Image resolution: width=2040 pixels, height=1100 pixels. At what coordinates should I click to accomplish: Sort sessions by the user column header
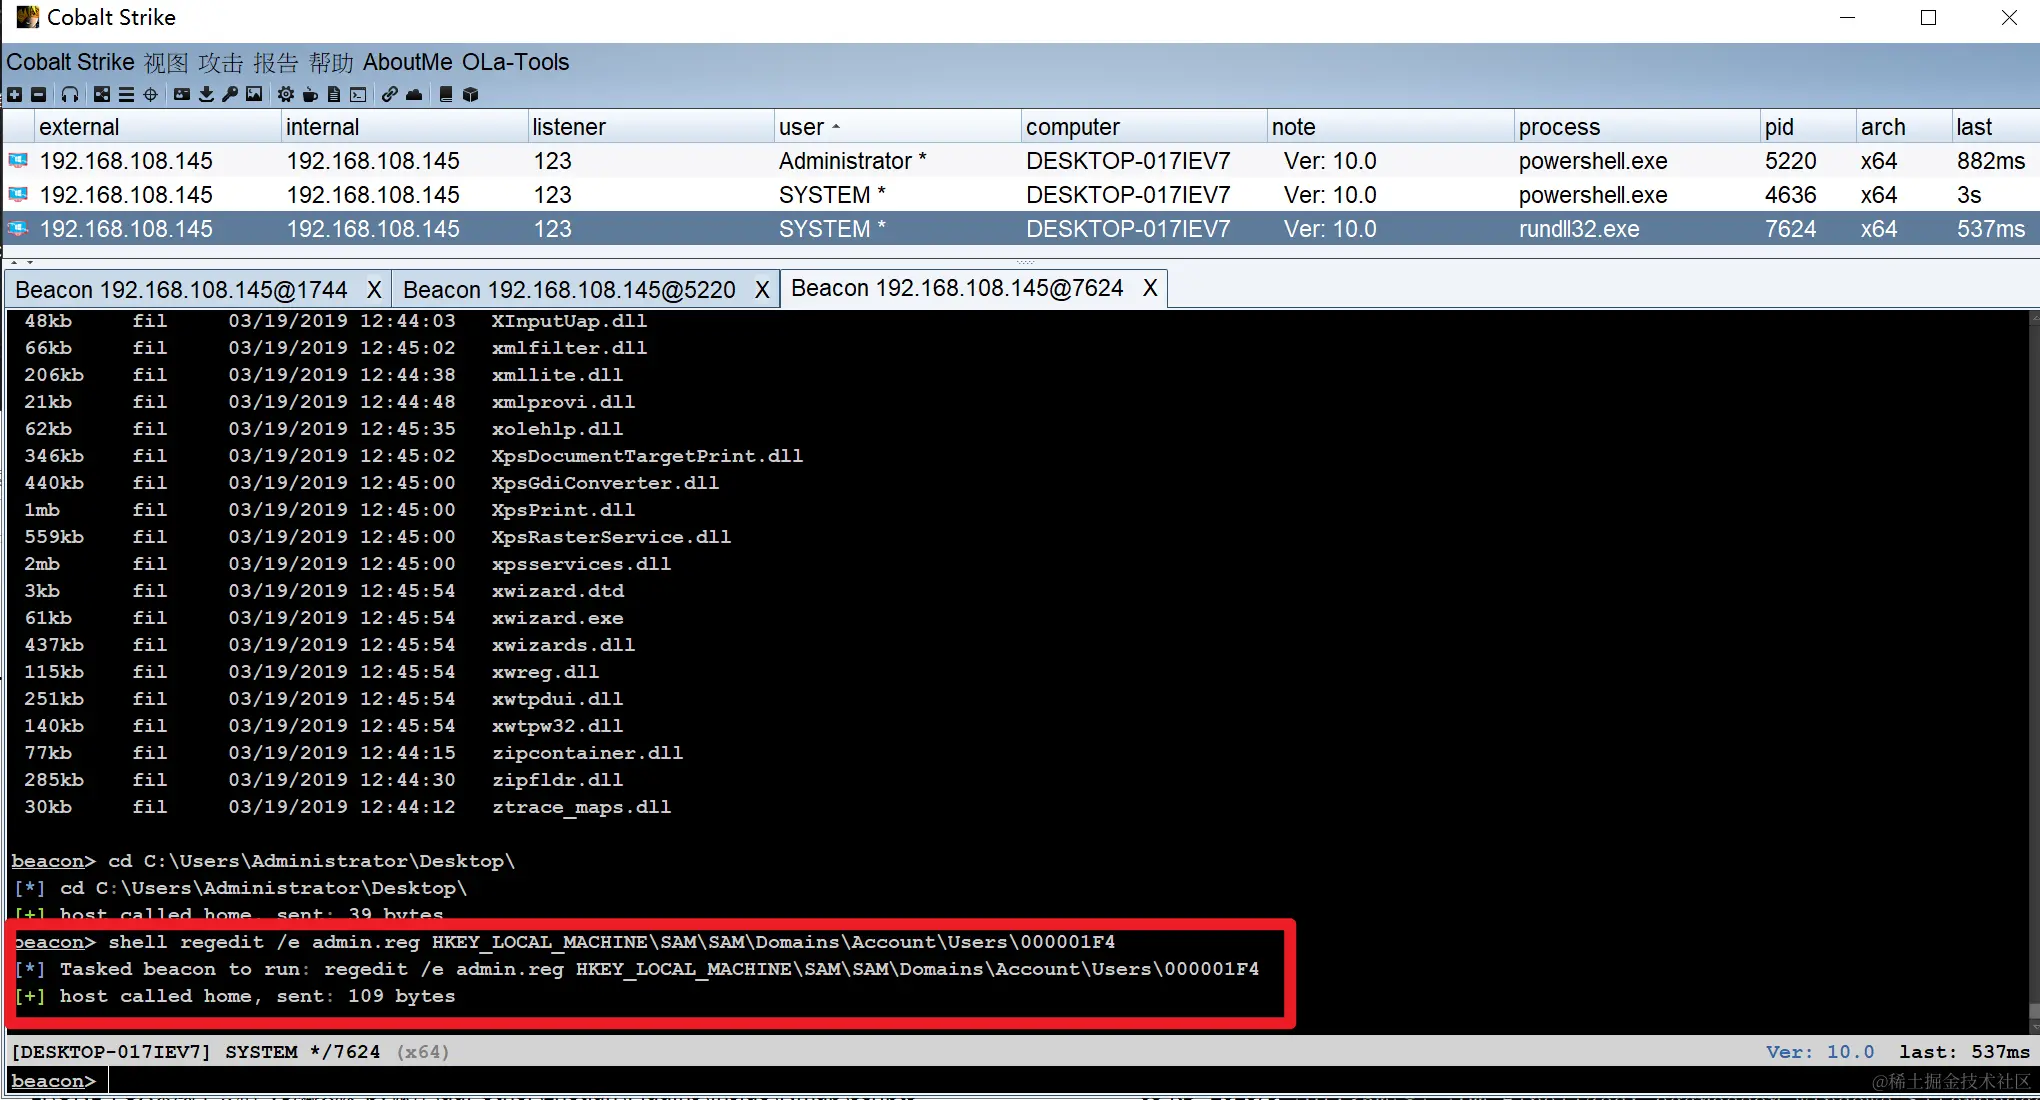pos(801,127)
